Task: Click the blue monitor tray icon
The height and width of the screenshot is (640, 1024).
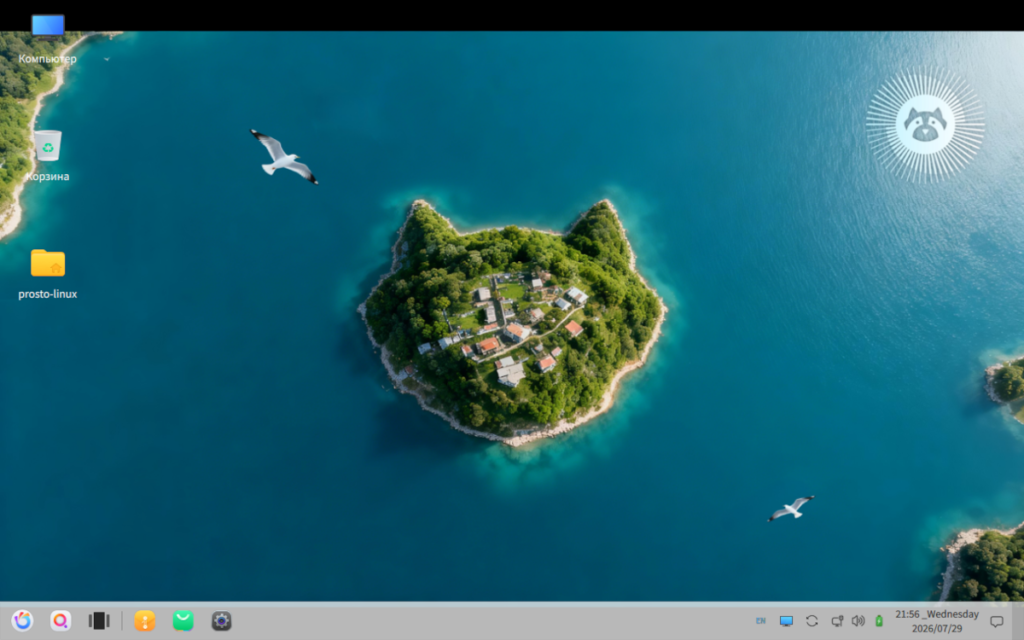Action: [786, 621]
